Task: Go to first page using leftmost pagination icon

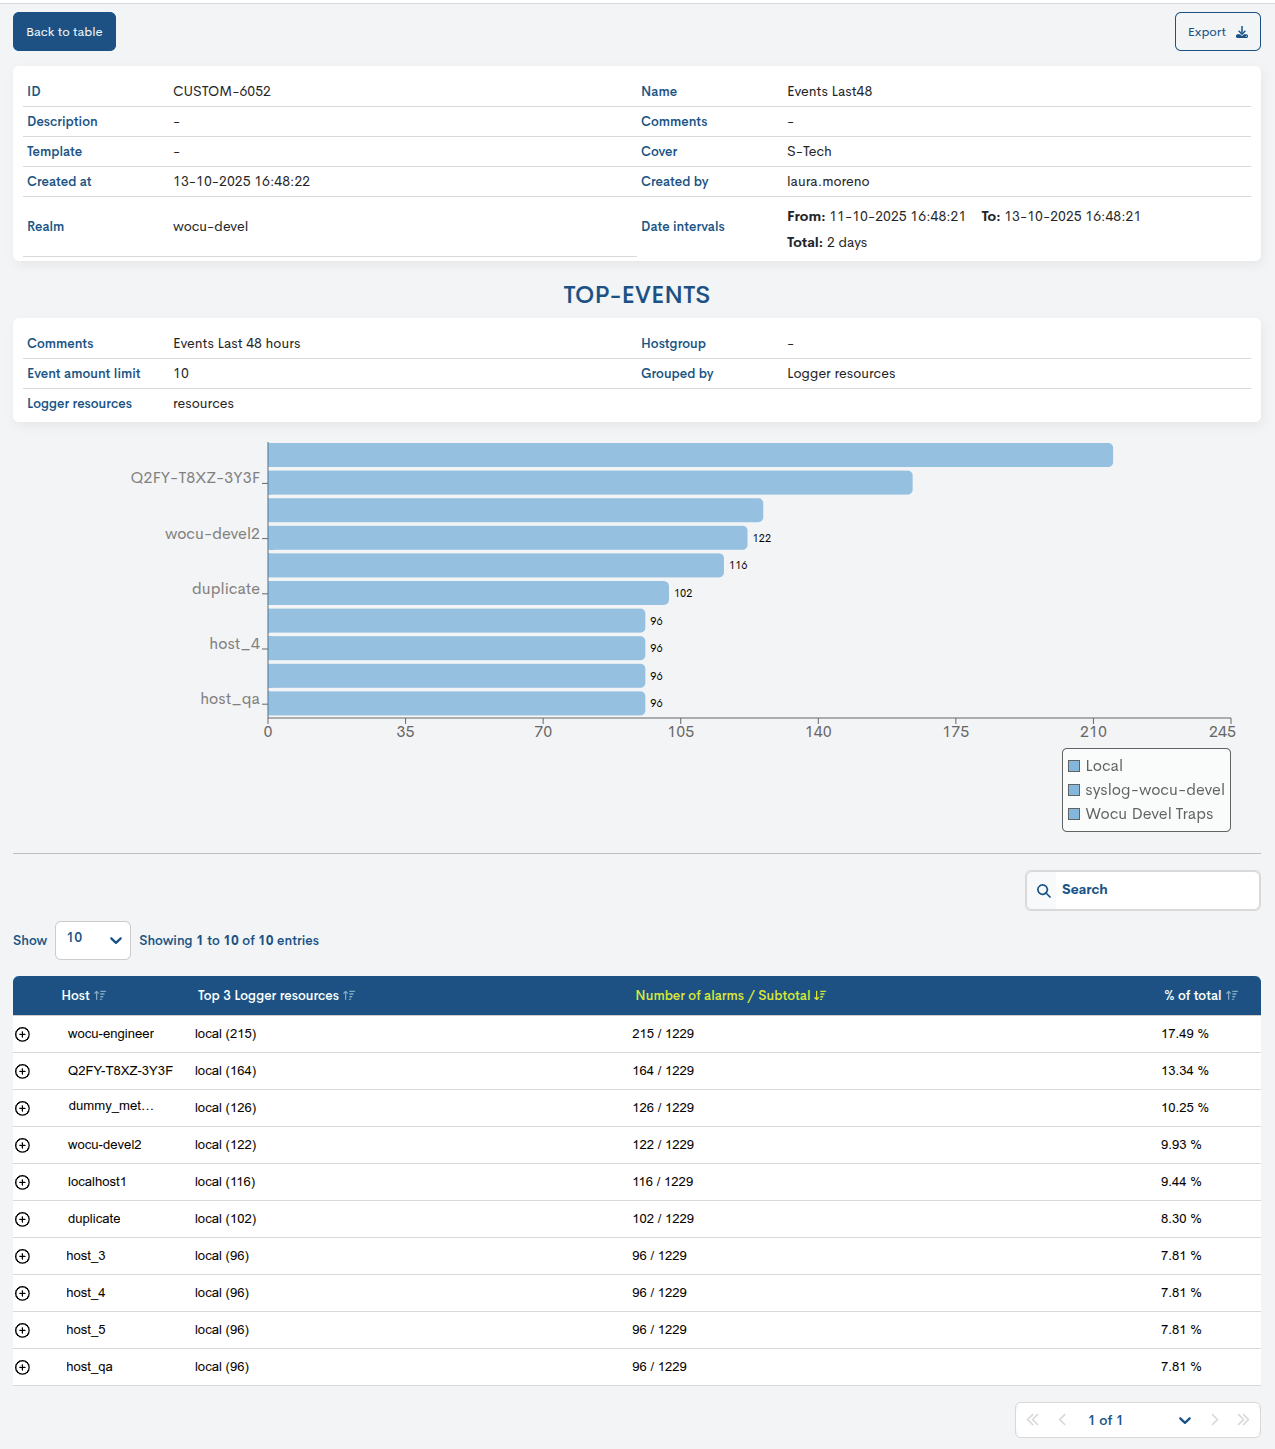Action: [x=1032, y=1420]
